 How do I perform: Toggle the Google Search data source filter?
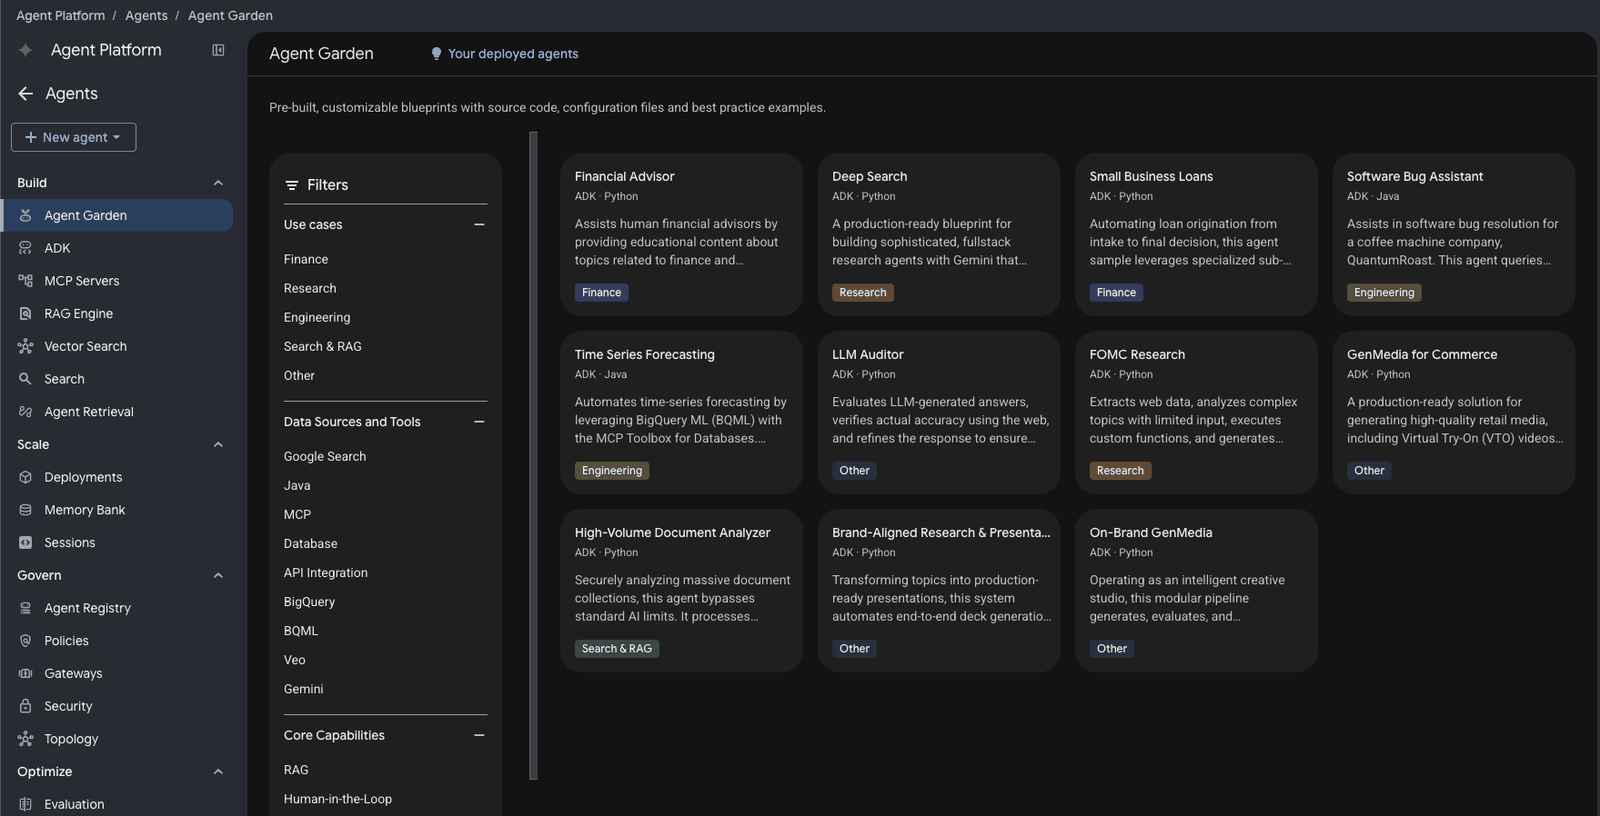[325, 456]
